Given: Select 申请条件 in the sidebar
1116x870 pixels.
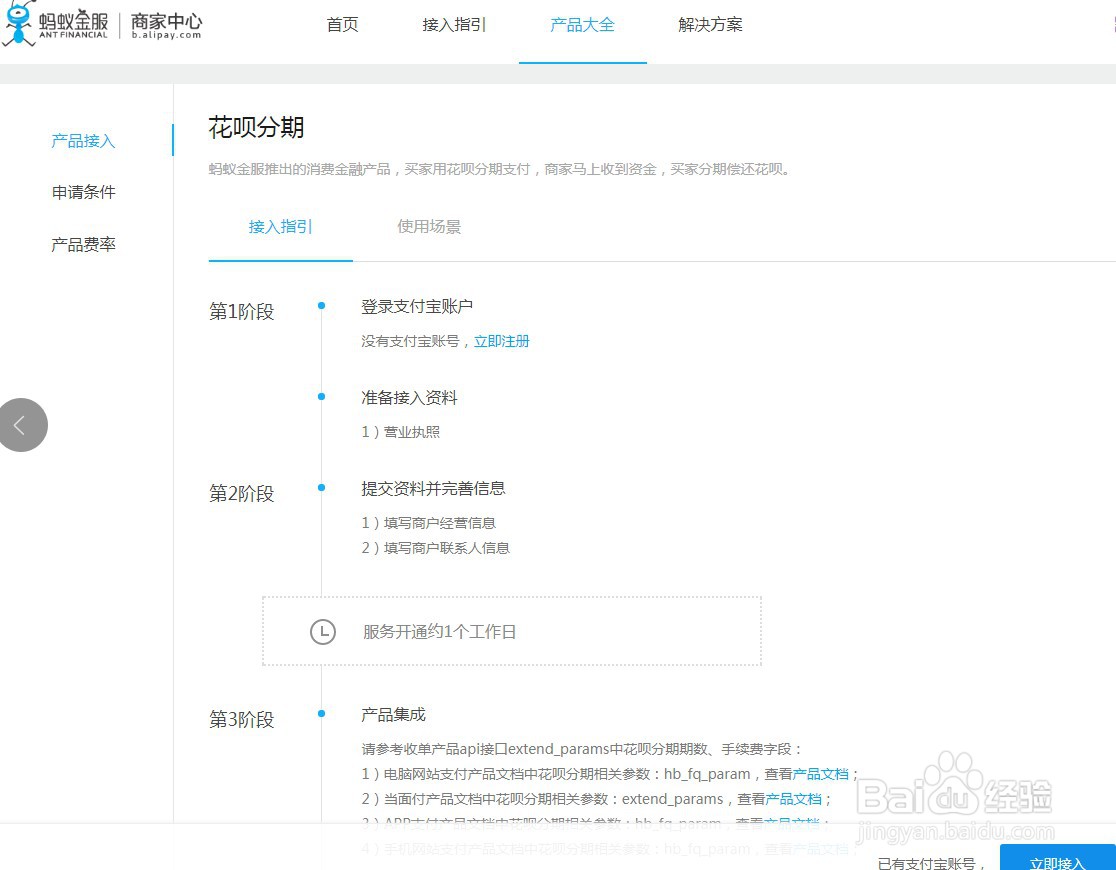Looking at the screenshot, I should tap(83, 192).
